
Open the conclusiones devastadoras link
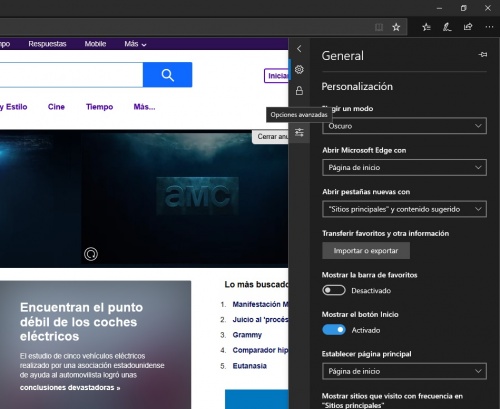point(70,388)
